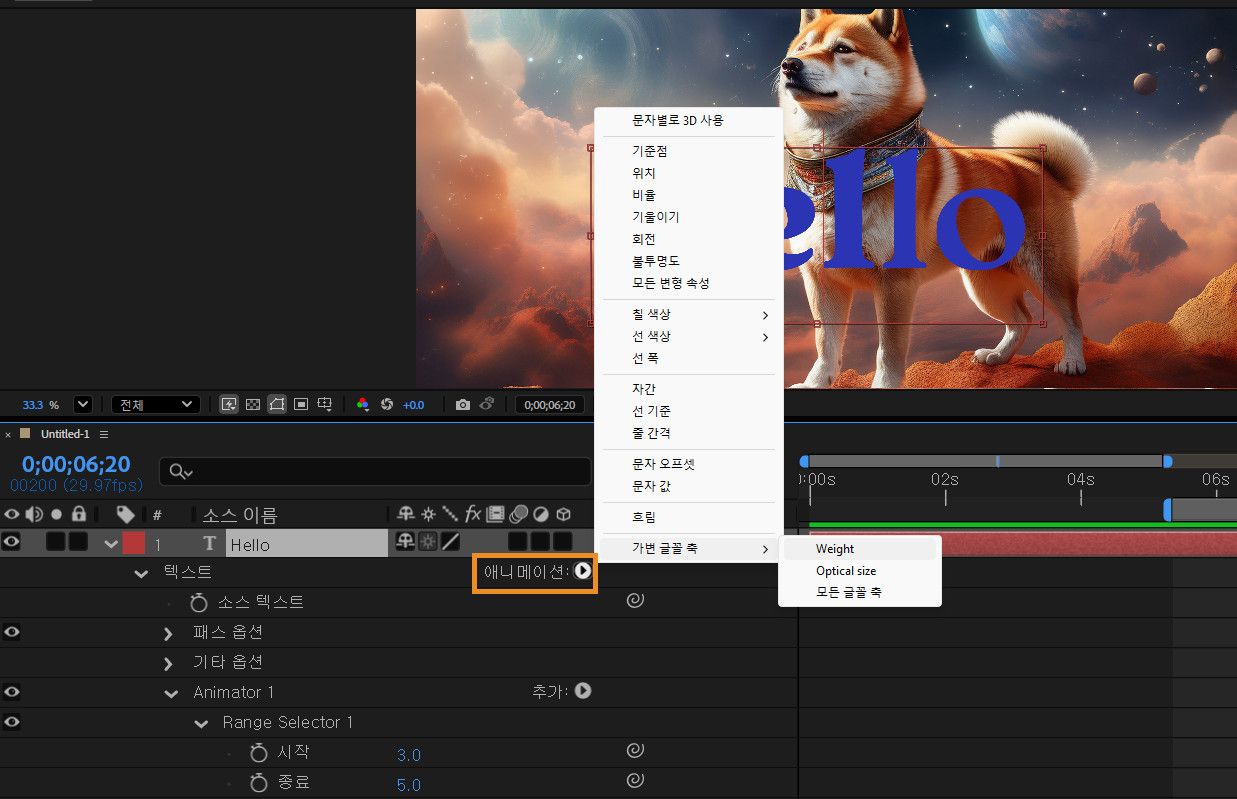Click expression pickwhip spiral for 소스 텍스트
The image size is (1237, 799).
pyautogui.click(x=635, y=600)
